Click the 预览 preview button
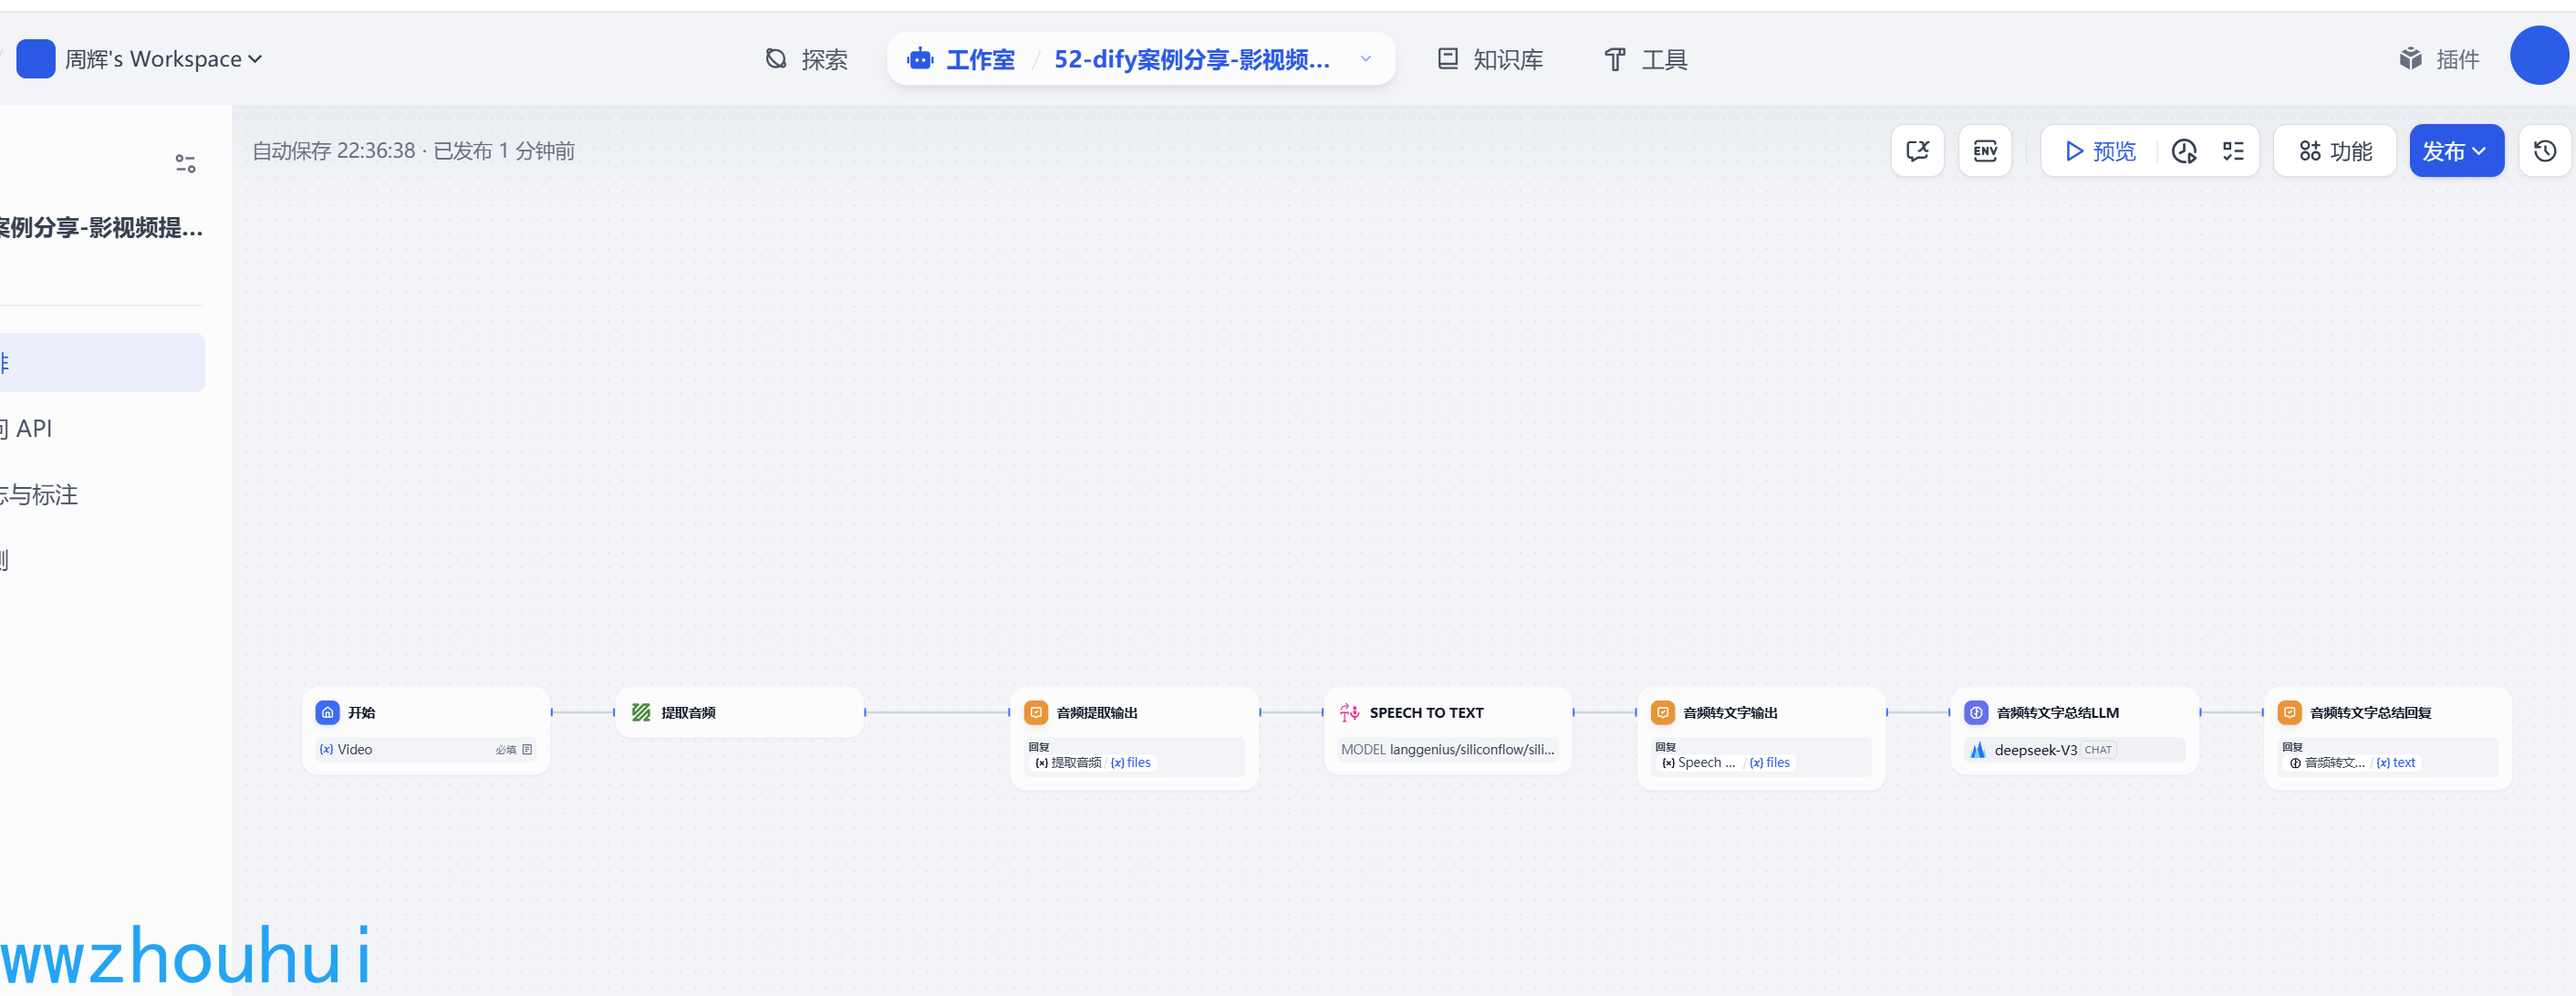The width and height of the screenshot is (2576, 996). click(x=2100, y=151)
